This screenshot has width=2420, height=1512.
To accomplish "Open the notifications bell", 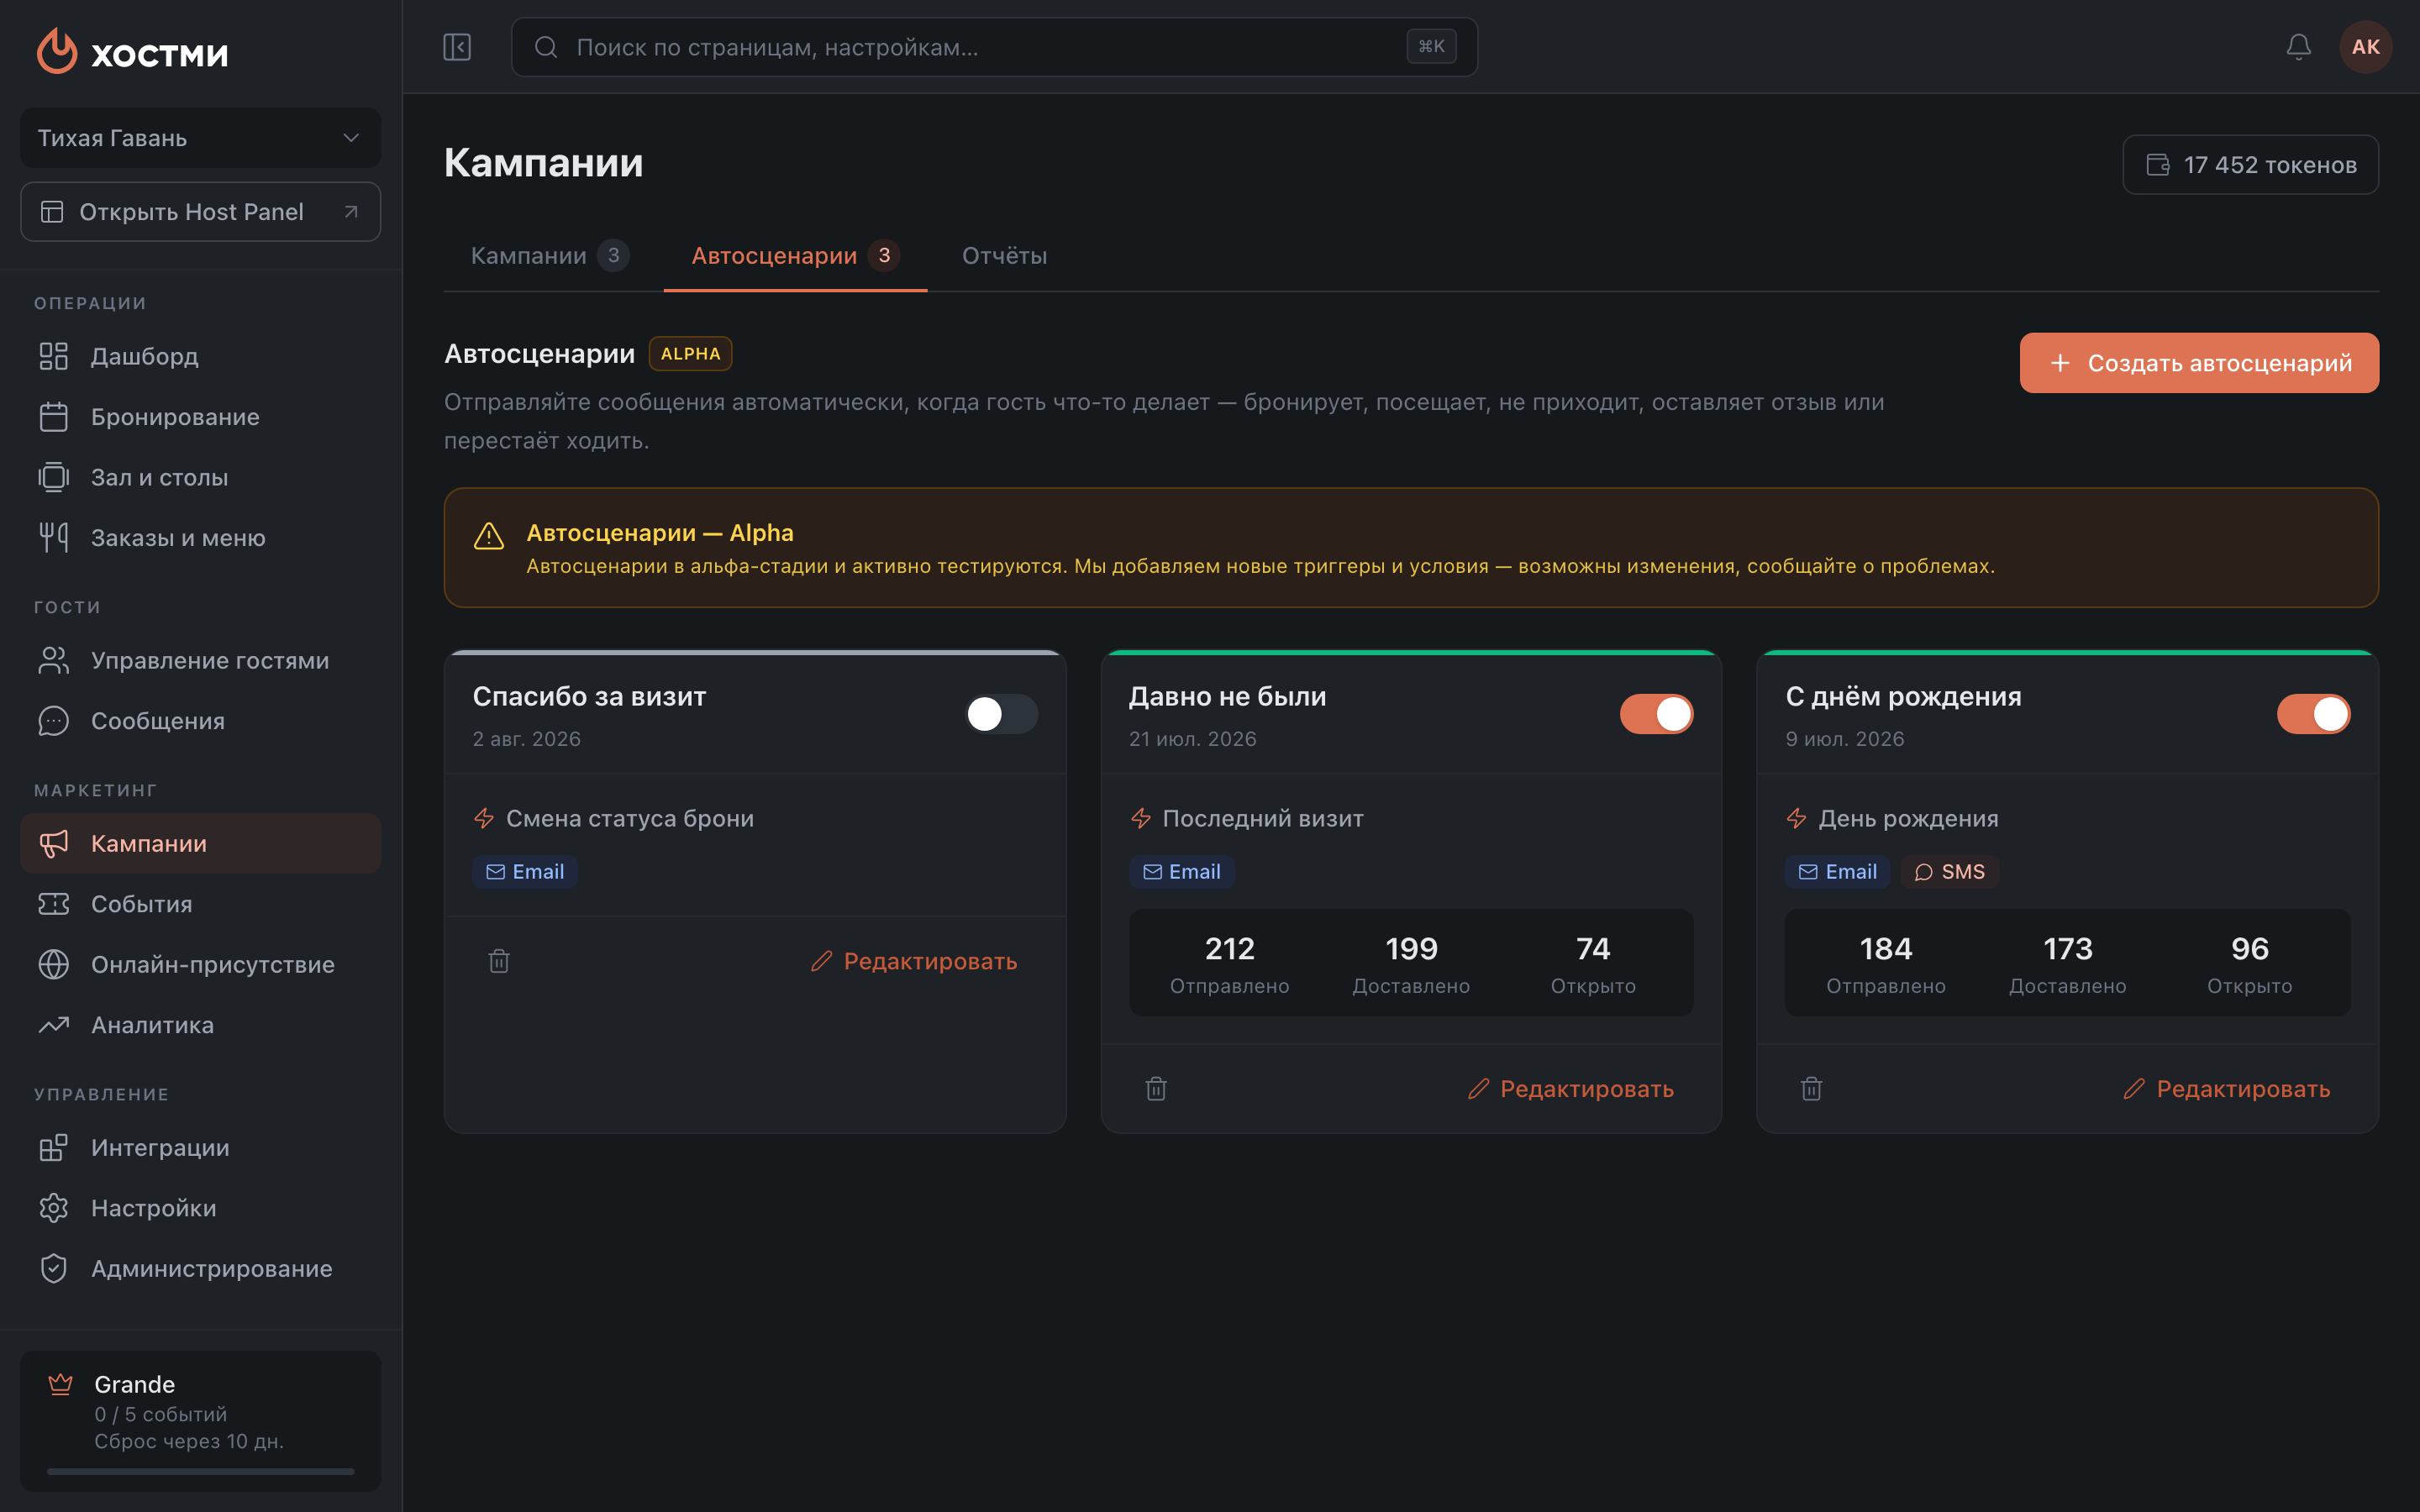I will point(2298,47).
